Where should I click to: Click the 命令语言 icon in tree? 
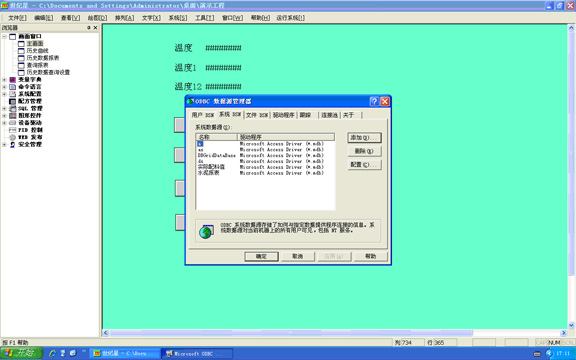point(12,87)
